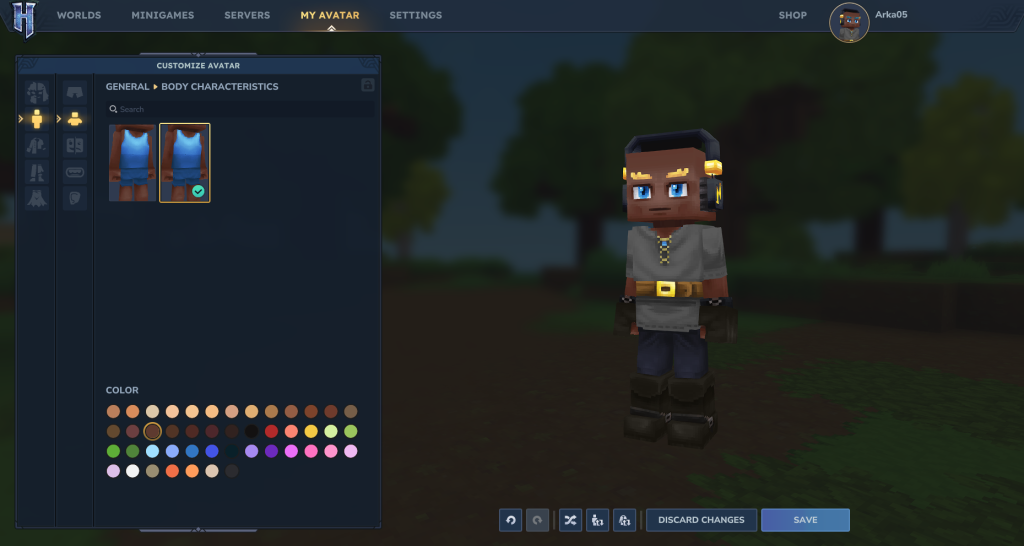
Task: Click the GENERAL breadcrumb link
Action: click(127, 86)
